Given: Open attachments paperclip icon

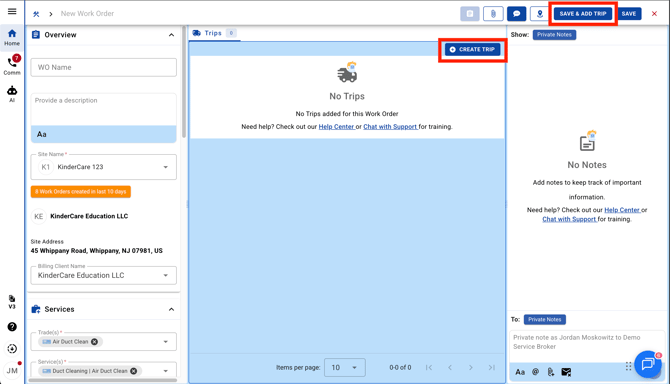Looking at the screenshot, I should 493,14.
